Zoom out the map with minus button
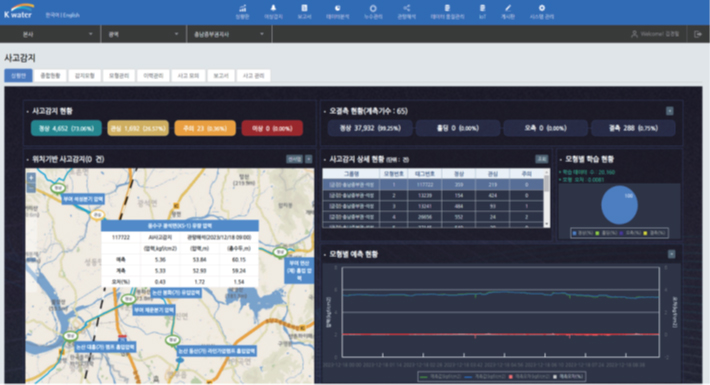This screenshot has height=385, width=710. [x=31, y=187]
